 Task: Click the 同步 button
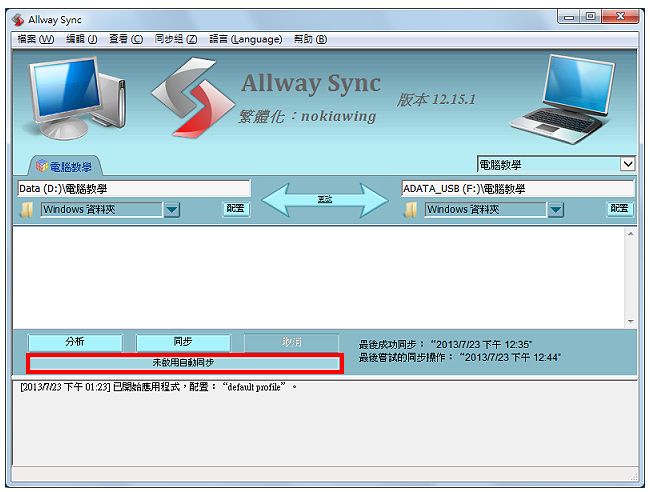[183, 342]
